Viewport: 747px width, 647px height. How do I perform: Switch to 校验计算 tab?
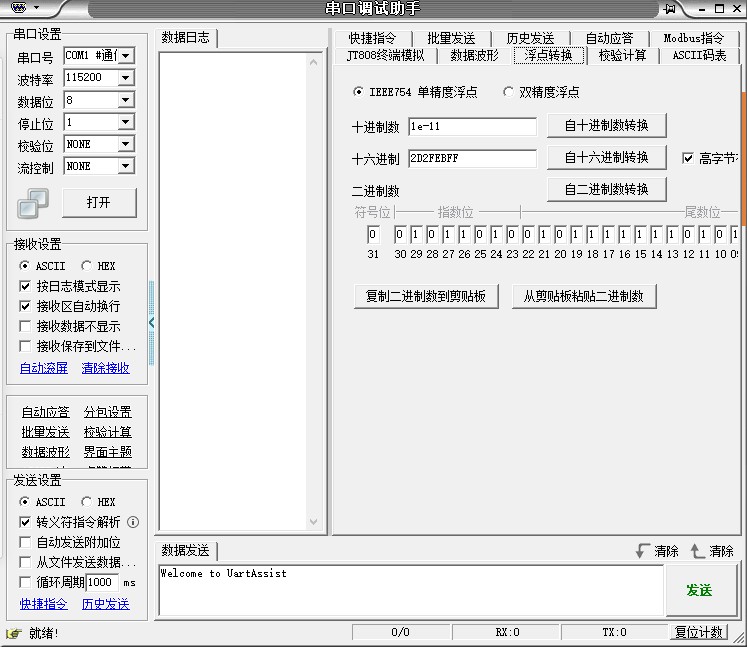pos(622,56)
